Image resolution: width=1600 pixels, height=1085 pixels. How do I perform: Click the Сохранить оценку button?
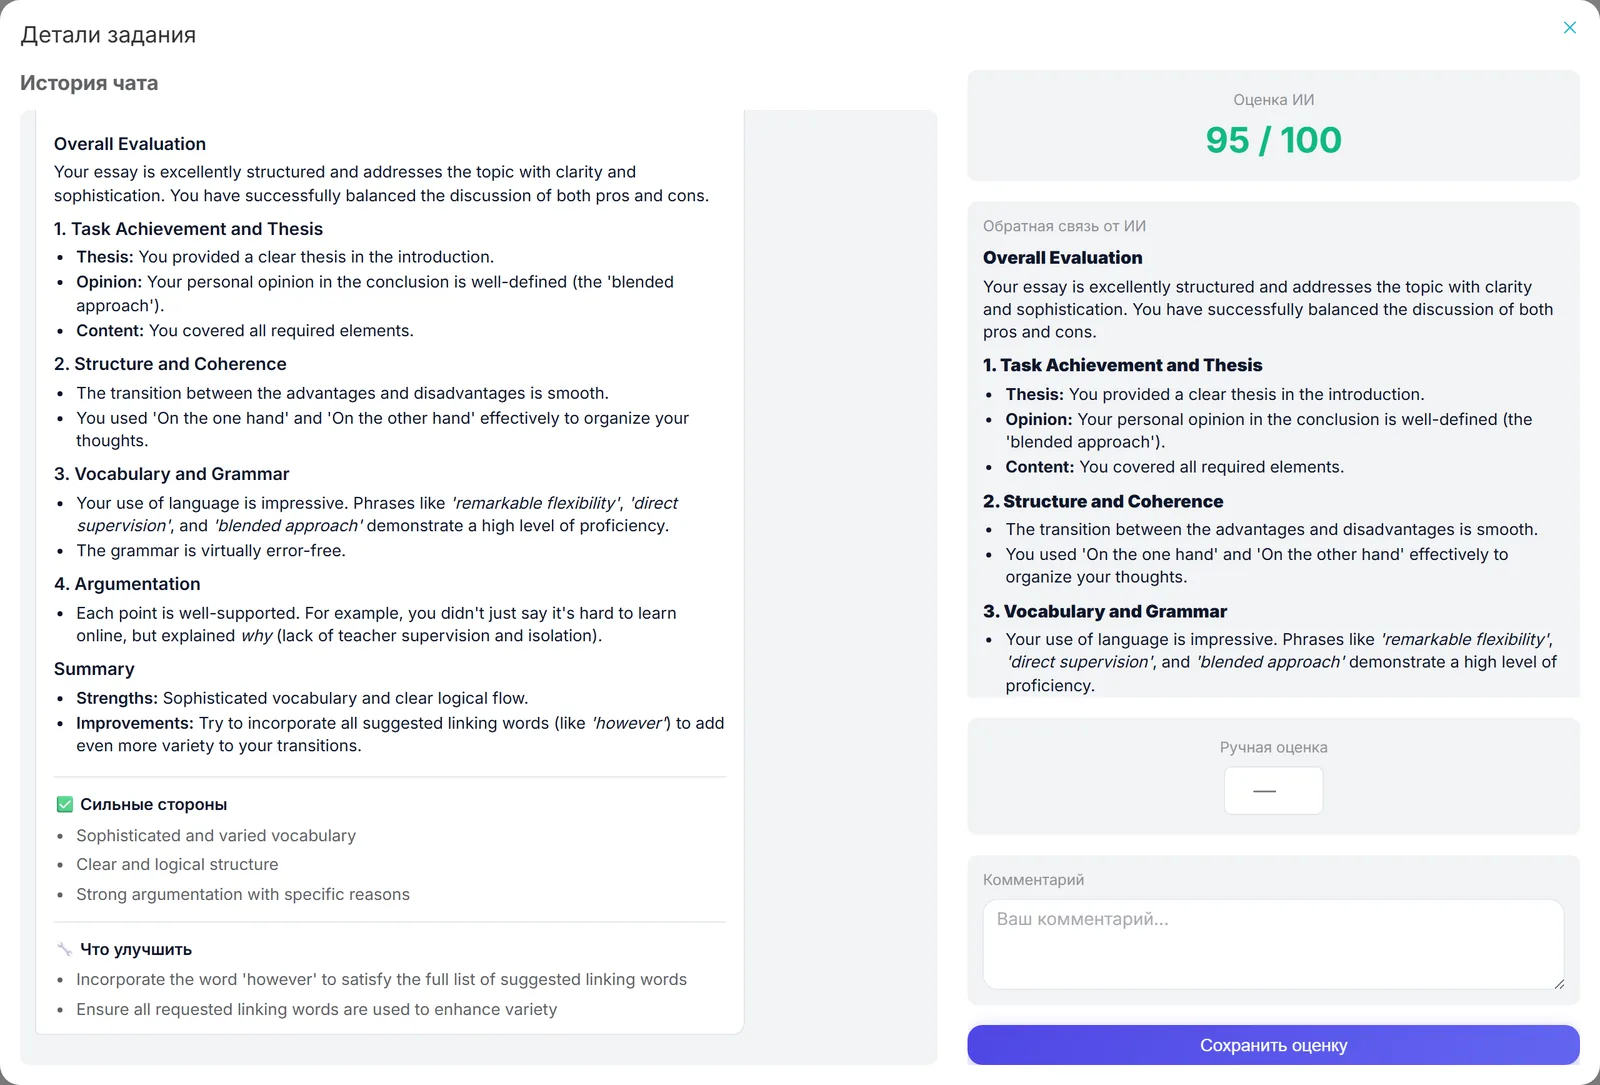(x=1273, y=1045)
